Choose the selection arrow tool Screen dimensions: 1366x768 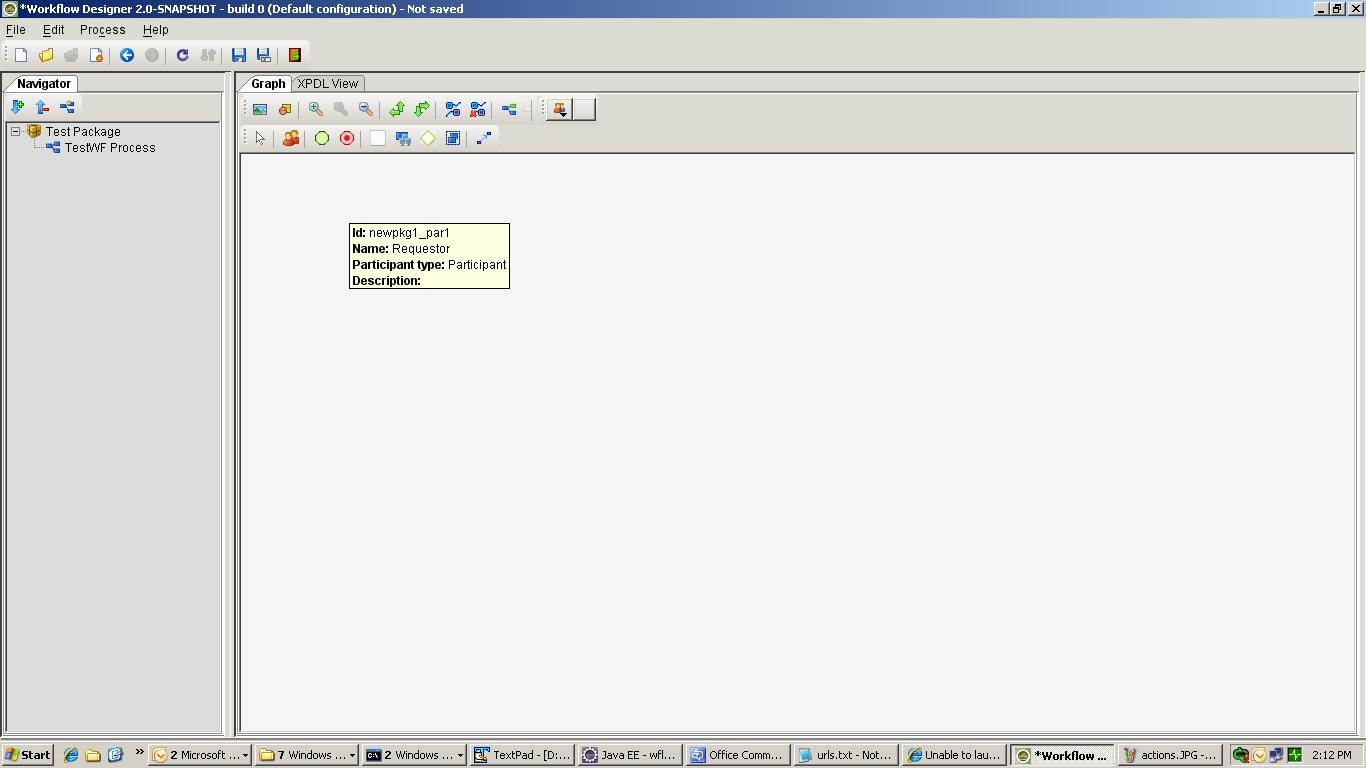point(260,138)
